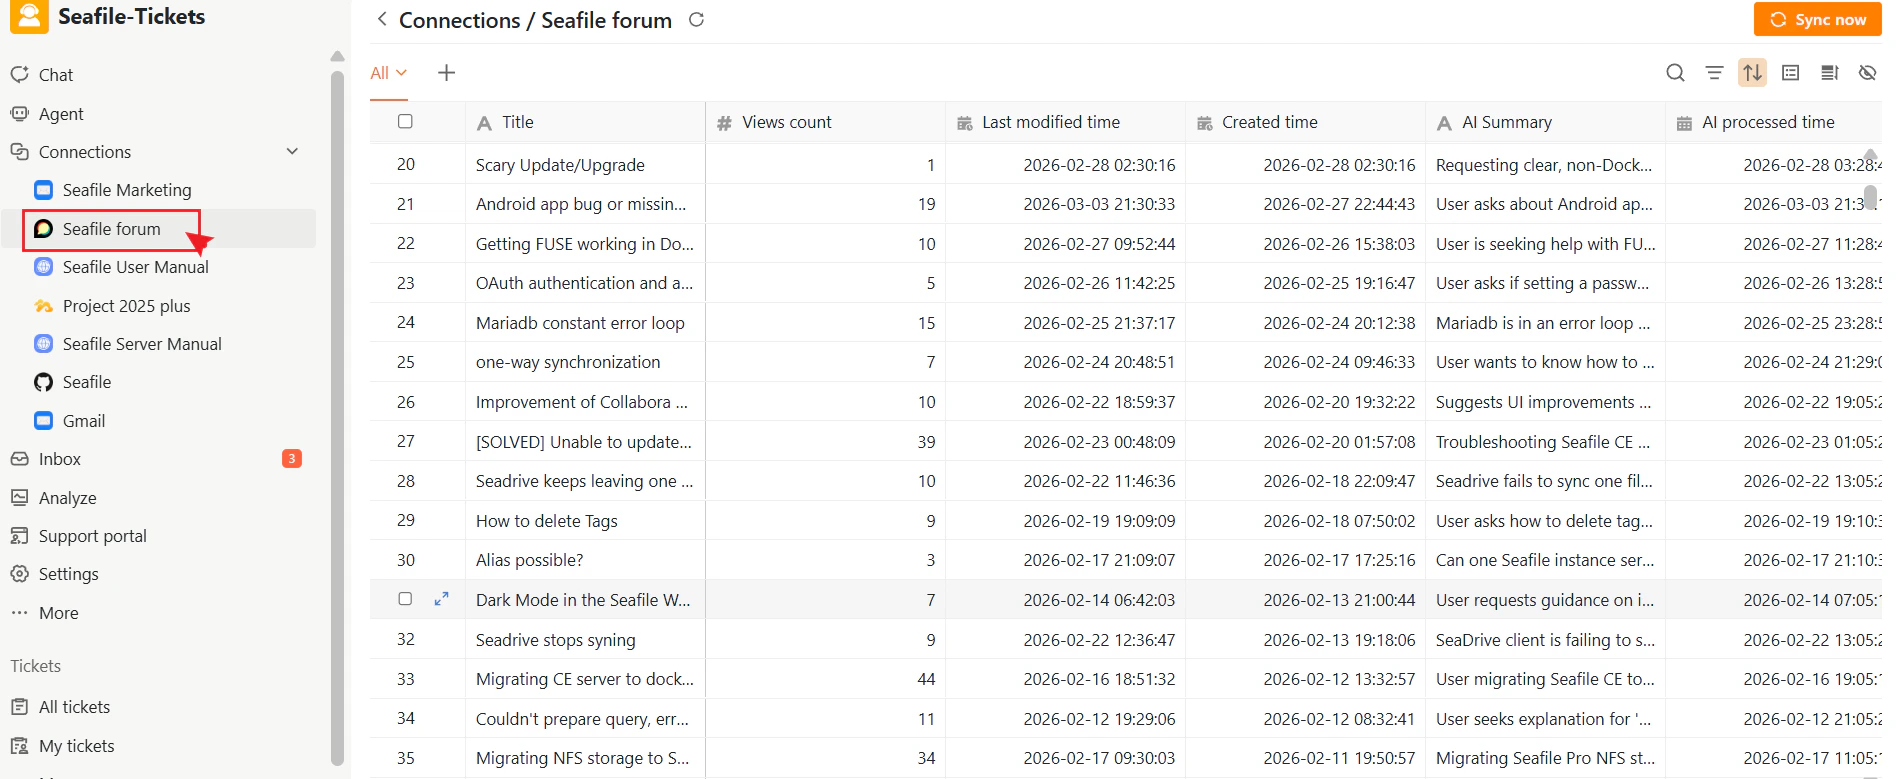This screenshot has width=1898, height=779.
Task: Click the AI Summary text-type icon
Action: click(x=1444, y=123)
